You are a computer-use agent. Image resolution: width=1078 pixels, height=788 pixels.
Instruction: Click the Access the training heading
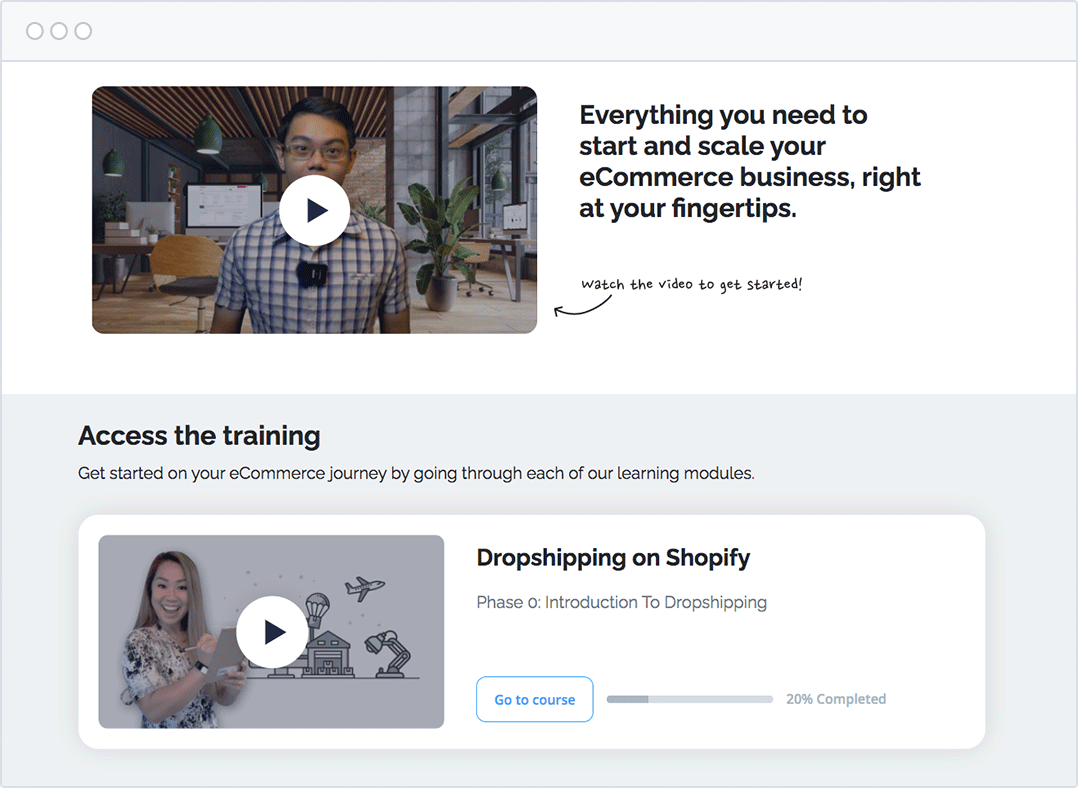[x=199, y=436]
